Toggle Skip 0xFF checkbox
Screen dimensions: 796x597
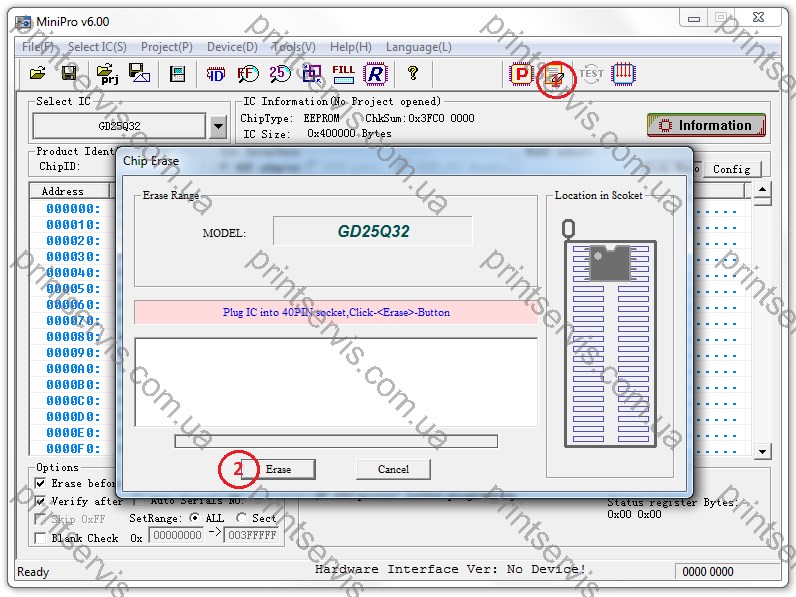coord(40,519)
